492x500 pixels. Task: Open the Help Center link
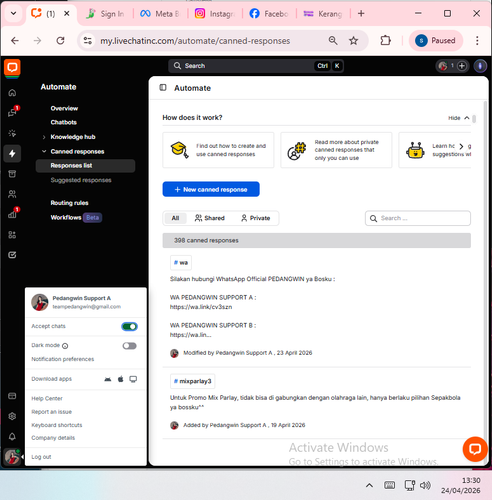[x=47, y=399]
